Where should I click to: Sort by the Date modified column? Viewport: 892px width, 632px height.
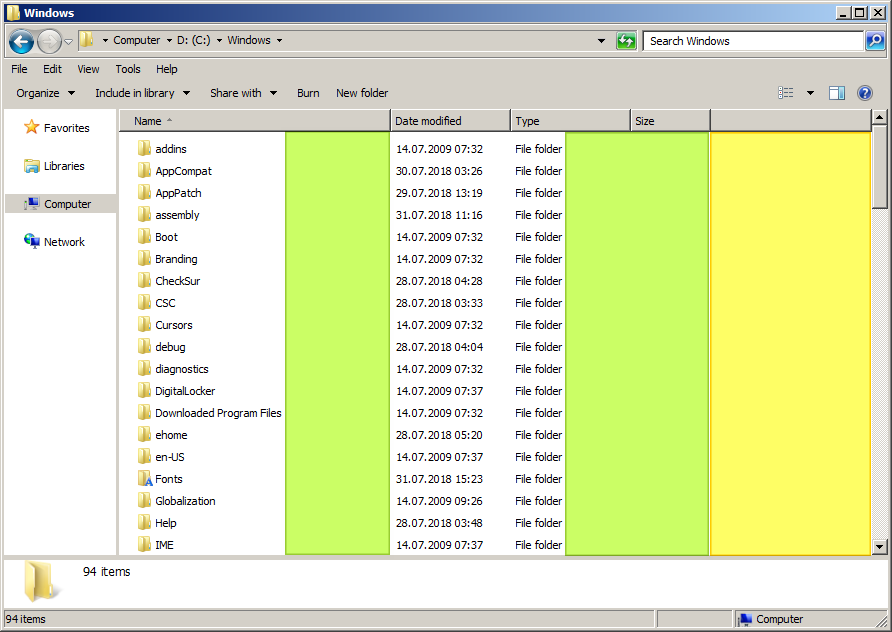[x=450, y=121]
